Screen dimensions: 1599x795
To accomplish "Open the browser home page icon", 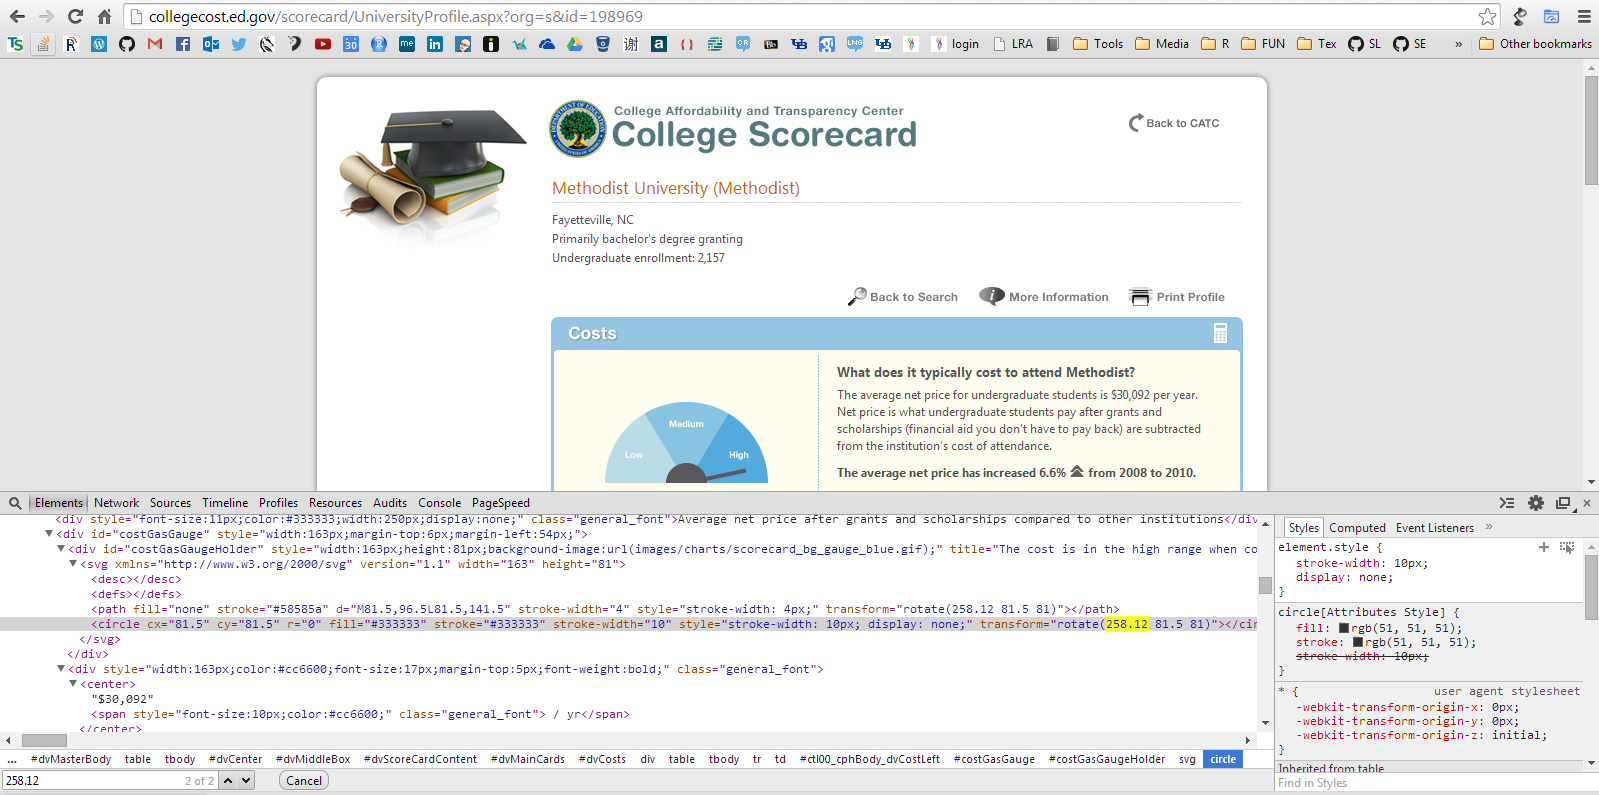I will pyautogui.click(x=104, y=16).
